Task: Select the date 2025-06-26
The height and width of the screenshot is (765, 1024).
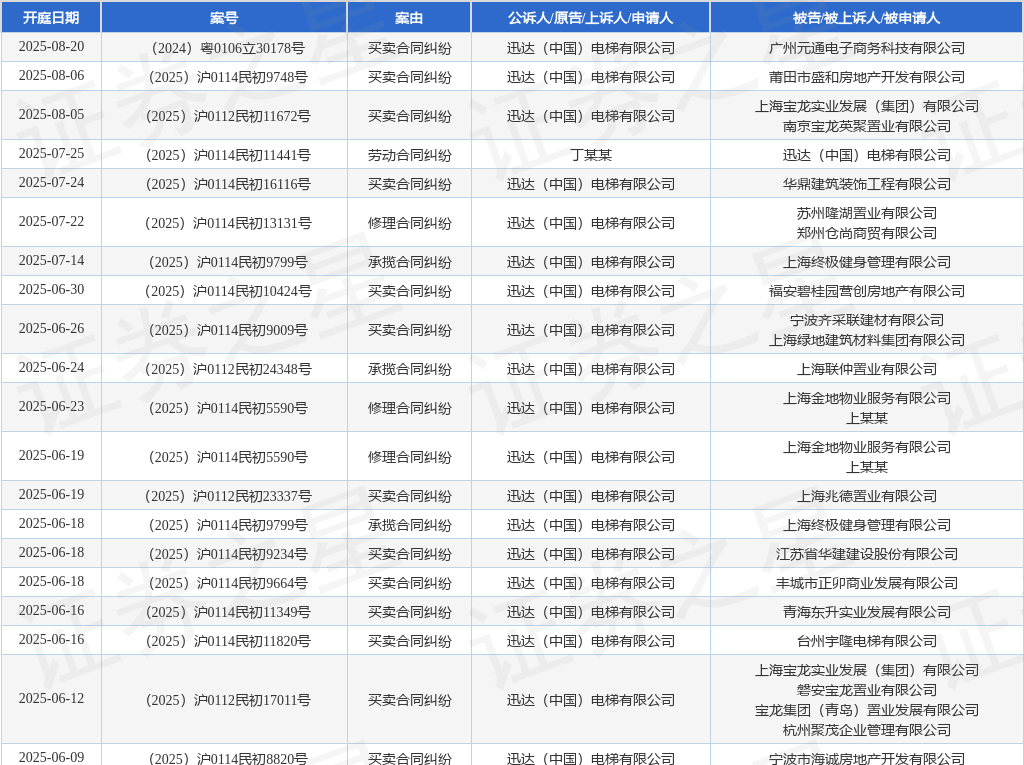Action: [x=52, y=329]
